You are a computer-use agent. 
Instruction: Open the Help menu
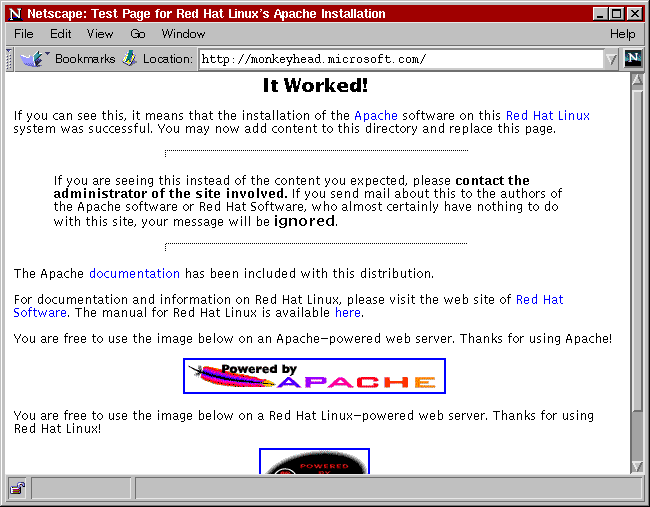click(622, 34)
